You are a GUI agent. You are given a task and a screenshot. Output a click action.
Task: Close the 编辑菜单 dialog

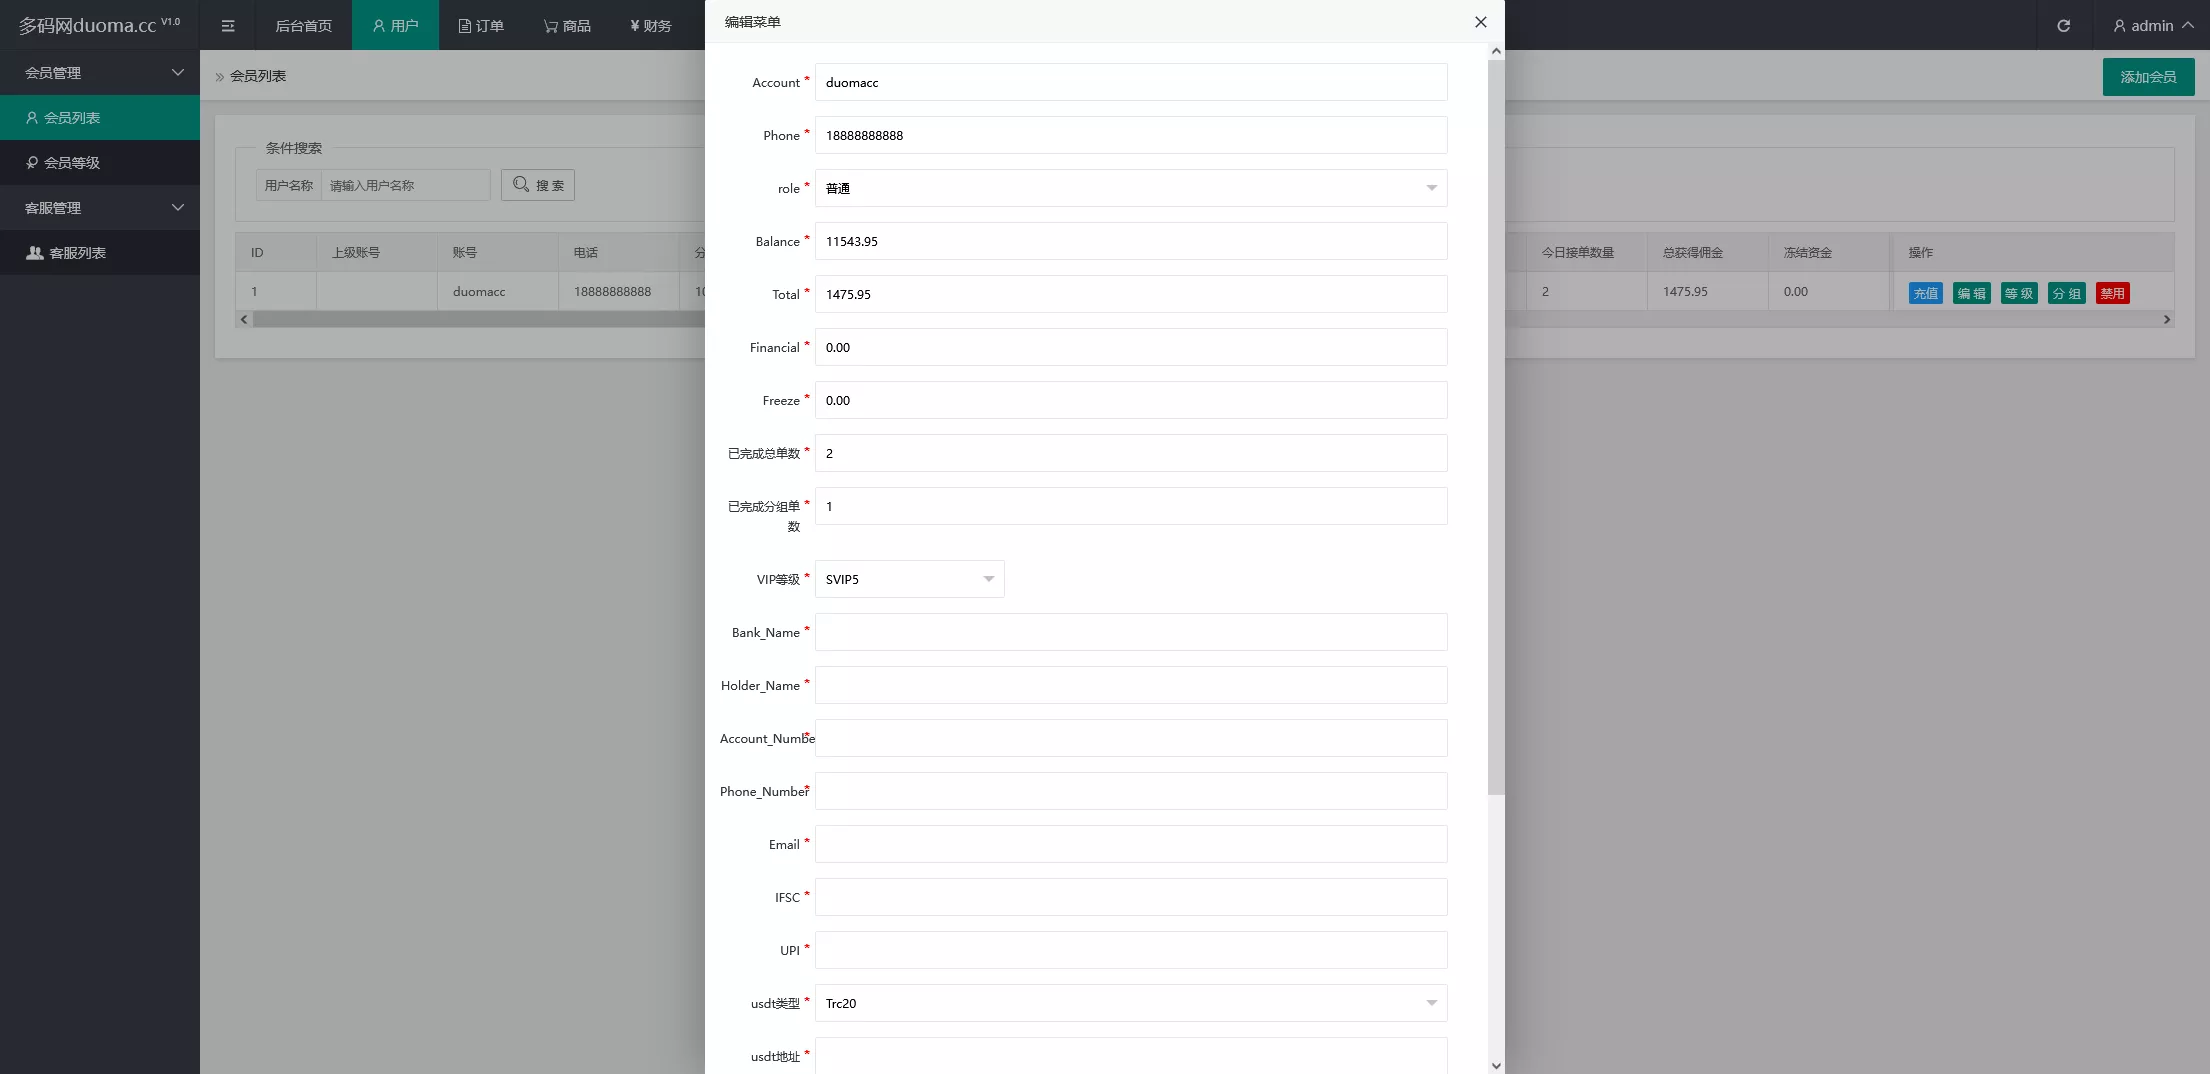click(1480, 22)
